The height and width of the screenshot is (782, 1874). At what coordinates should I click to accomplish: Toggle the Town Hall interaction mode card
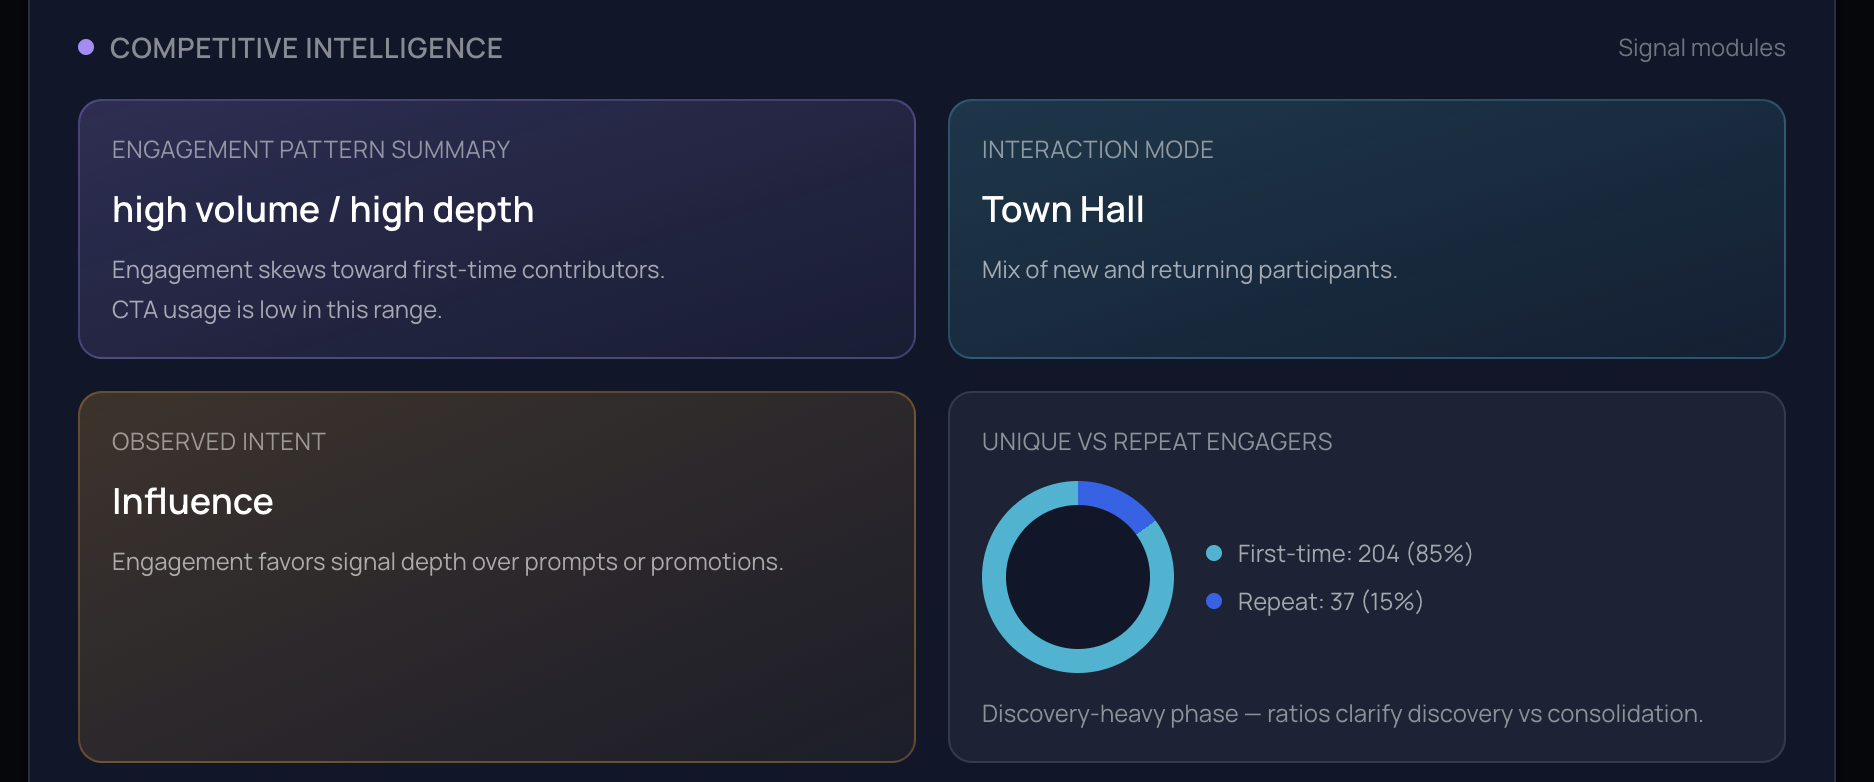click(x=1366, y=227)
